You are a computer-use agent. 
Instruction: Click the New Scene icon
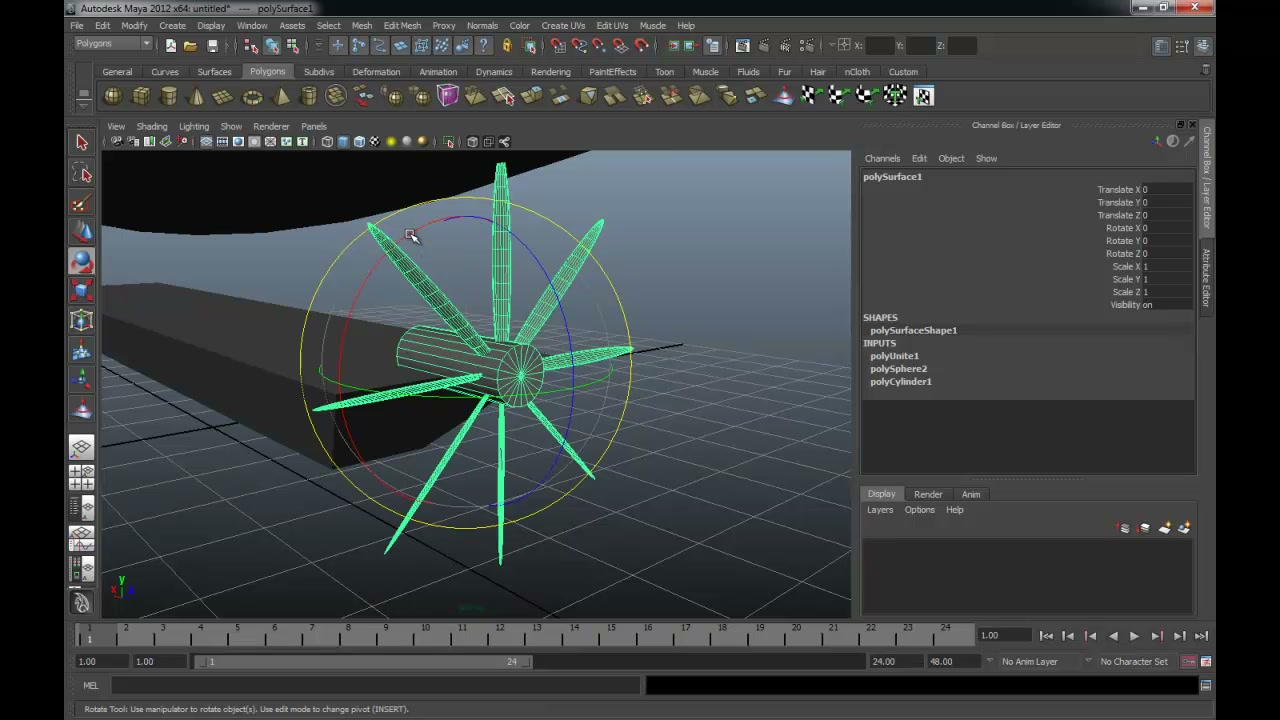[x=170, y=46]
